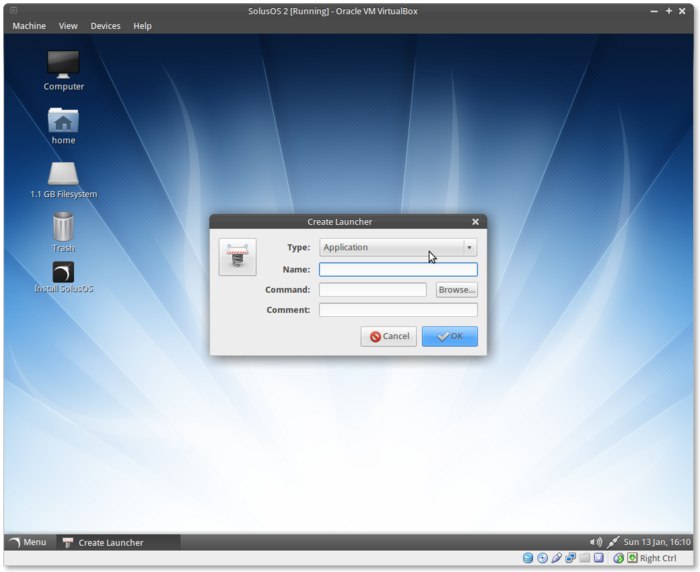The height and width of the screenshot is (572, 700).
Task: Maximize the VirtualBox window
Action: tap(669, 11)
